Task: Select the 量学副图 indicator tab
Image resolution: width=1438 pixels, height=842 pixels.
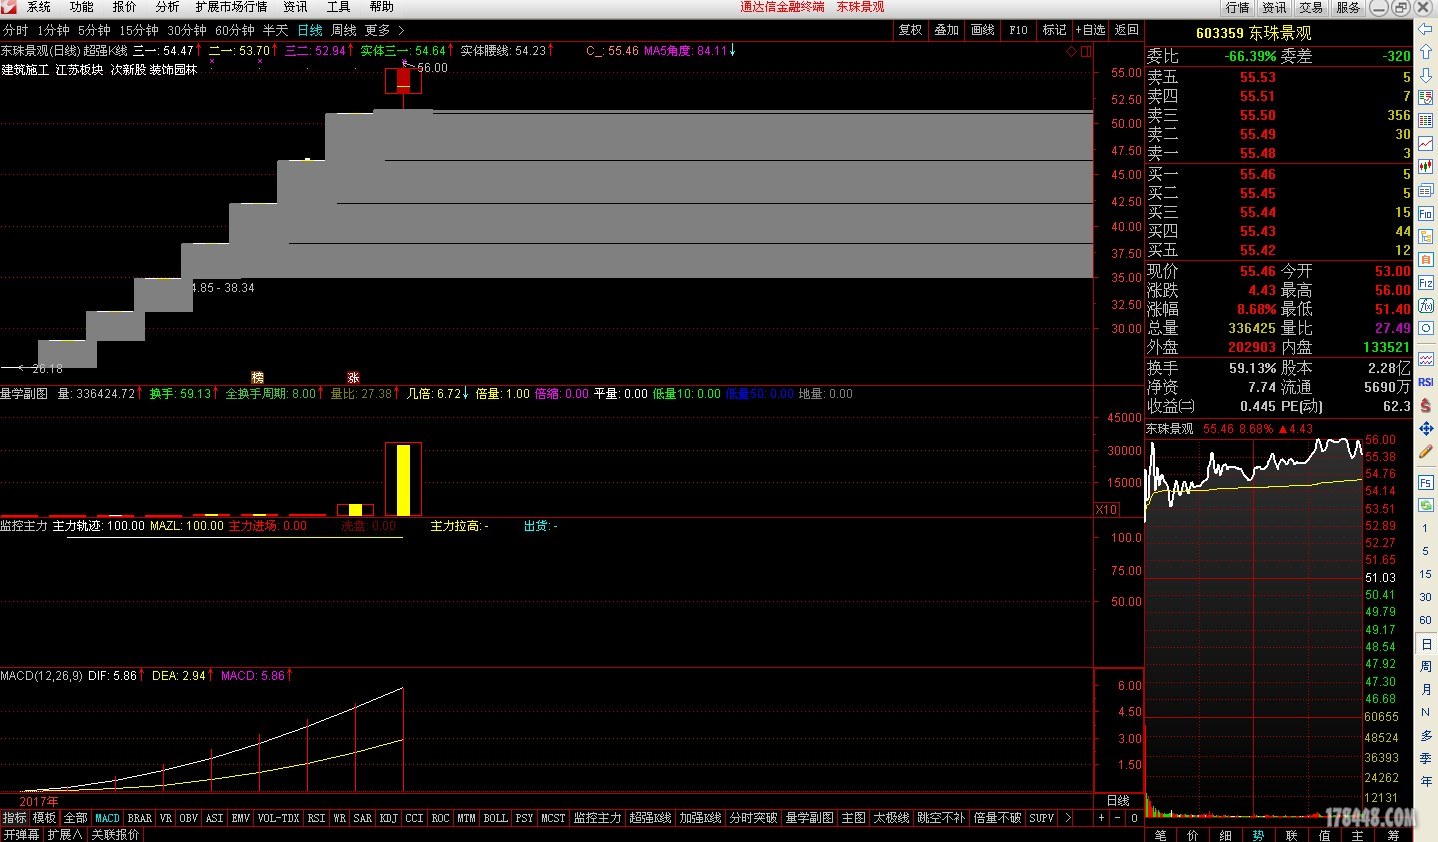Action: [x=809, y=818]
